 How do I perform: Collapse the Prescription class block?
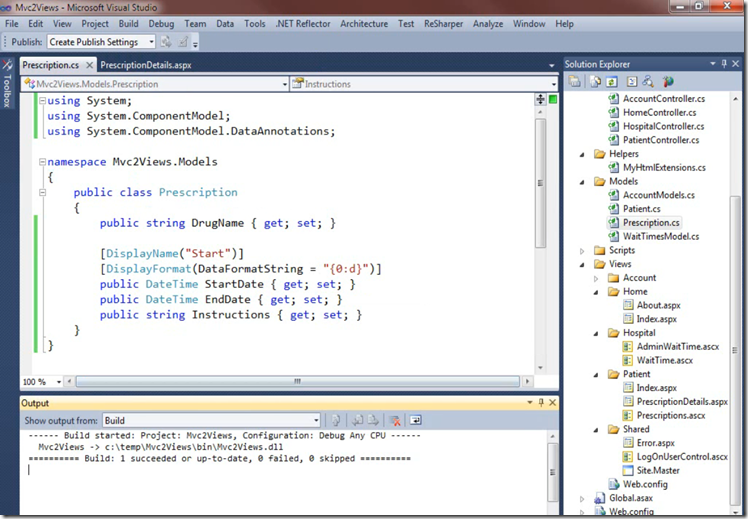click(42, 193)
